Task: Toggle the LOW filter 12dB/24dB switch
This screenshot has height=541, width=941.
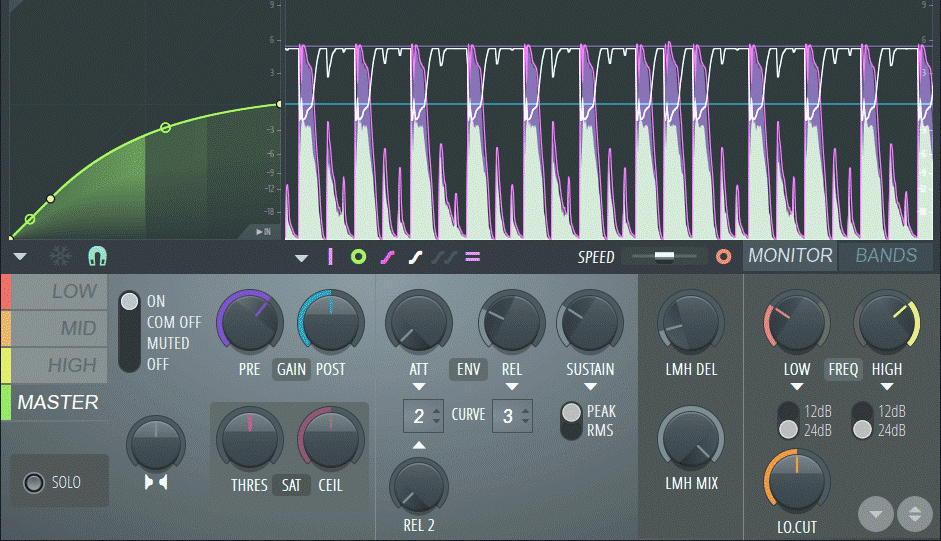Action: [787, 420]
